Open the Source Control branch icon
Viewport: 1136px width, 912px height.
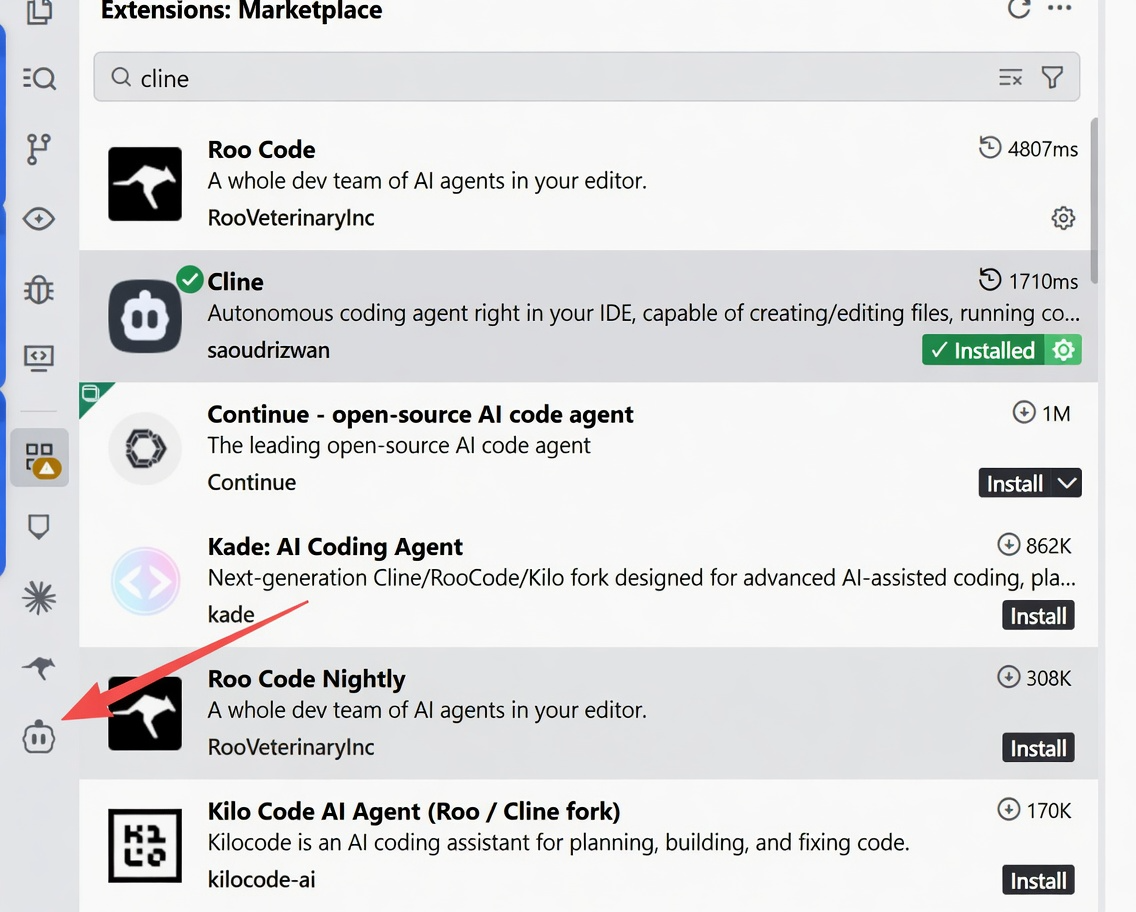(x=39, y=149)
